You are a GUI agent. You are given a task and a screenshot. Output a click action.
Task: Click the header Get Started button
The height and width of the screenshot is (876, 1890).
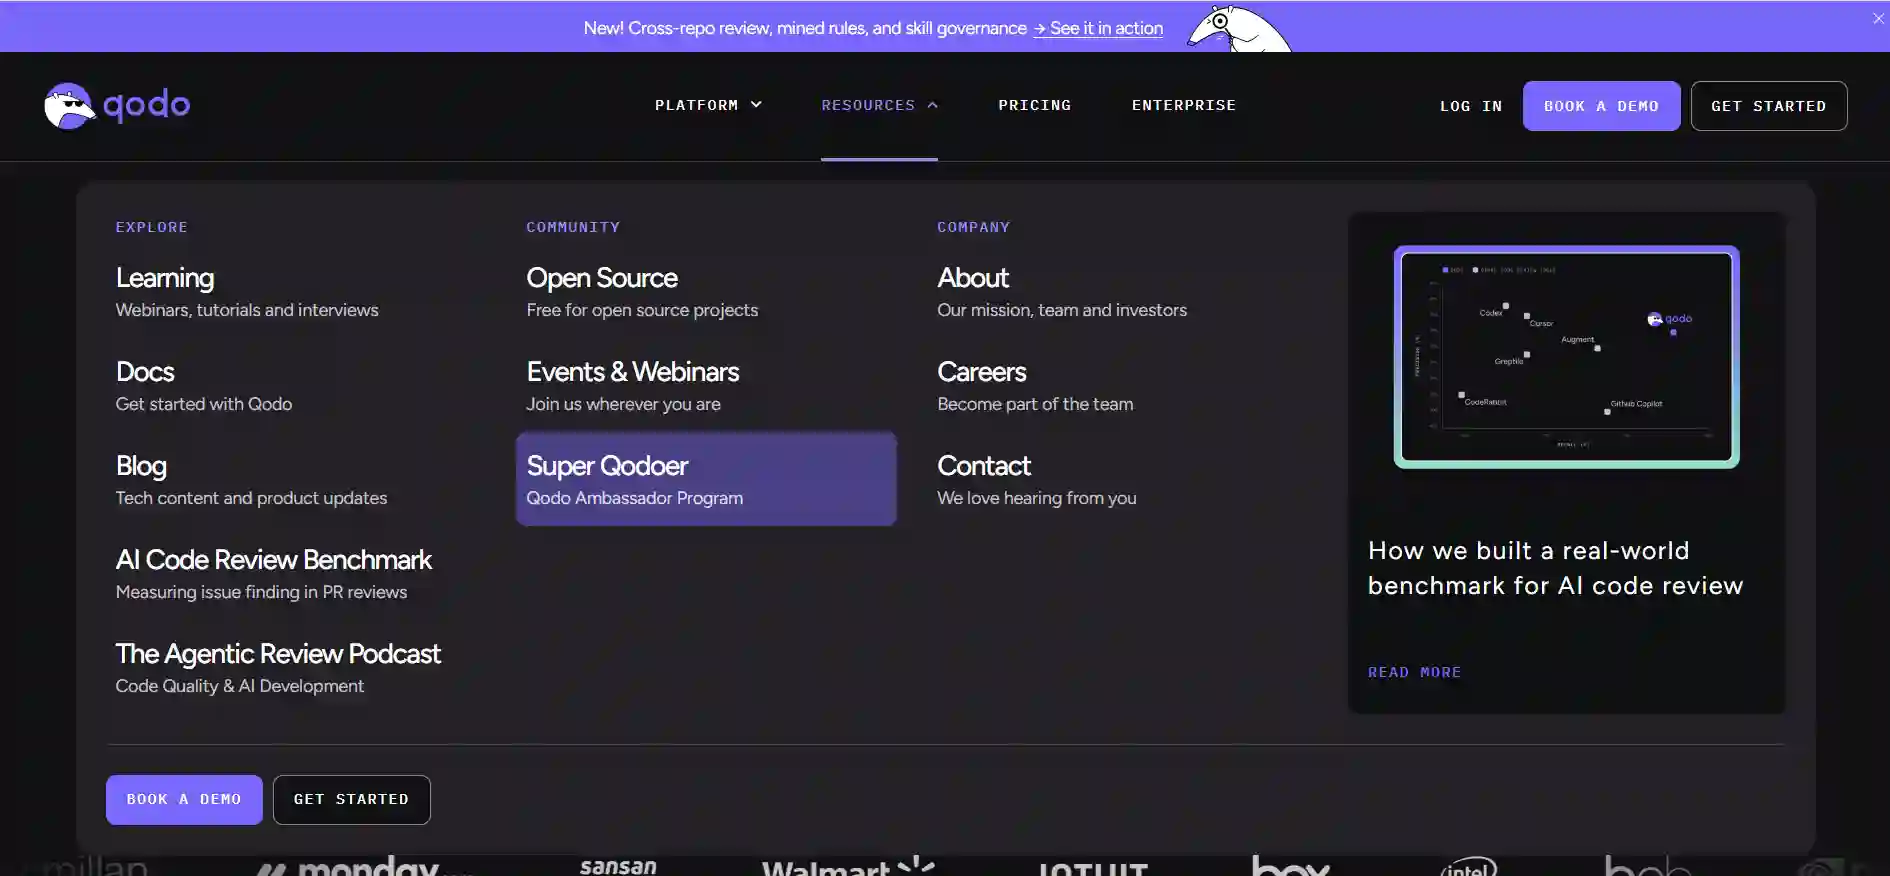(x=1768, y=106)
